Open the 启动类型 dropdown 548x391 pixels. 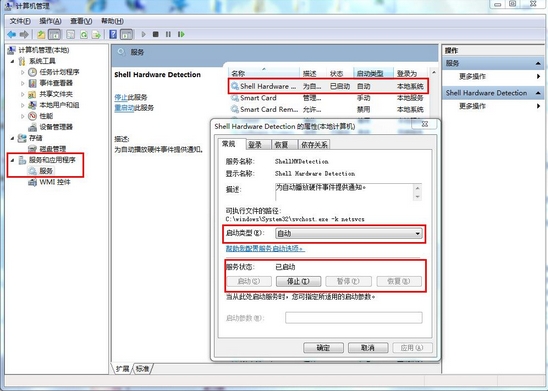click(349, 233)
